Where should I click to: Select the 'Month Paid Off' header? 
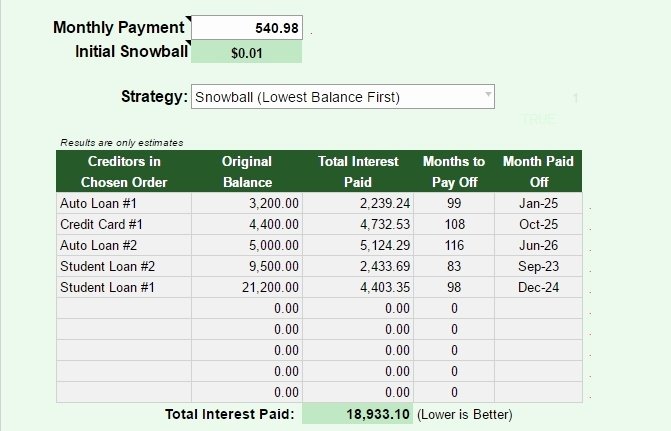click(x=538, y=171)
